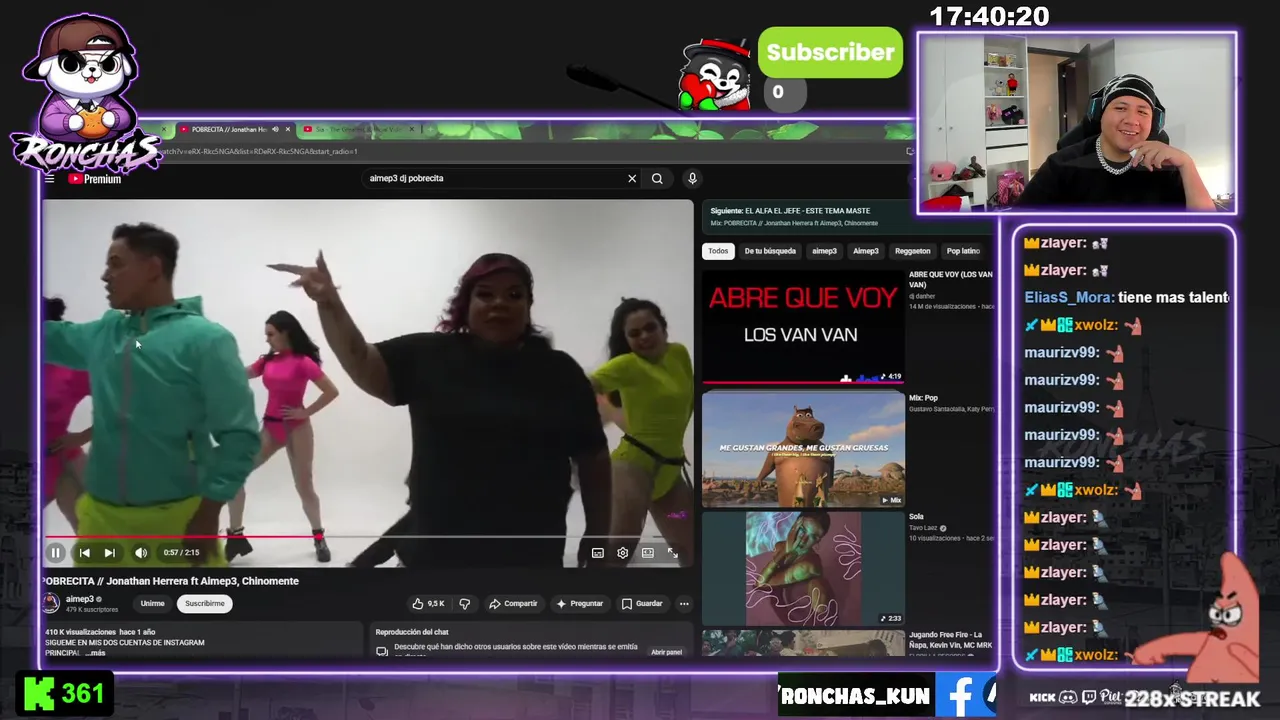1280x720 pixels.
Task: Open the Sola by Tavo Laez title
Action: coord(916,517)
